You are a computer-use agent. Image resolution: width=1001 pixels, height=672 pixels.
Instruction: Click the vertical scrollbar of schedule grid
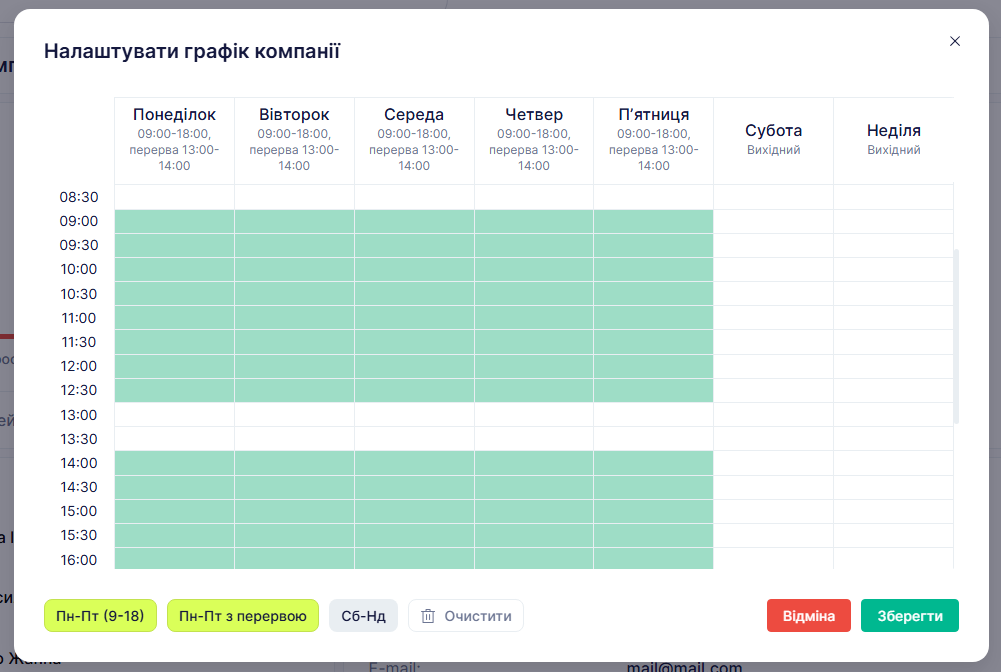[x=956, y=336]
